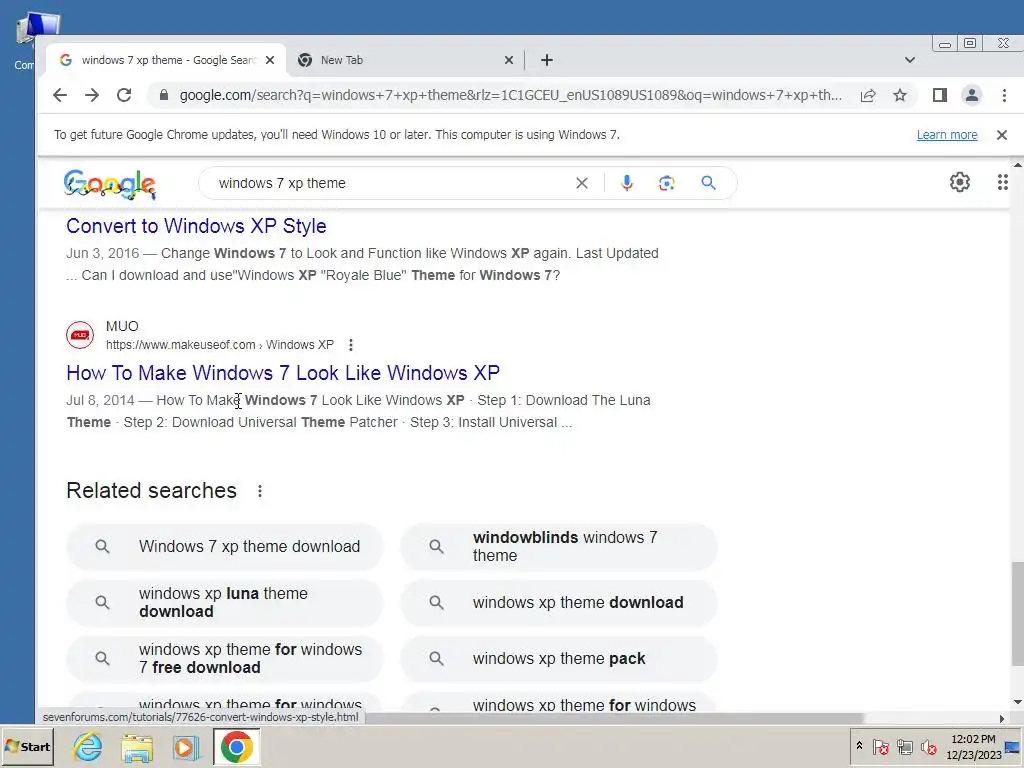
Task: Open the Google apps grid
Action: point(1002,182)
